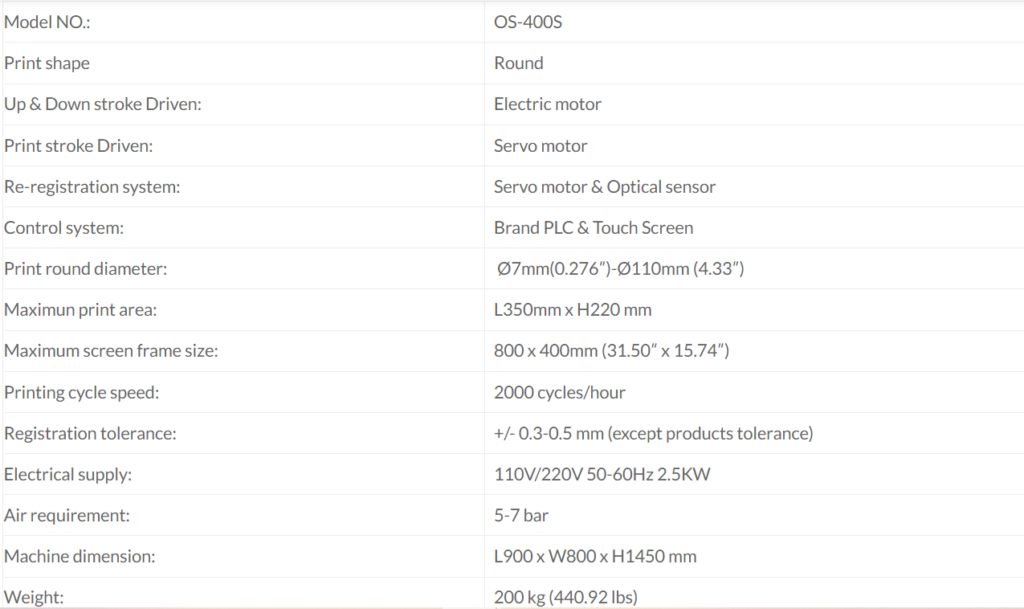Click the Electric motor value
Image resolution: width=1024 pixels, height=609 pixels.
point(547,104)
